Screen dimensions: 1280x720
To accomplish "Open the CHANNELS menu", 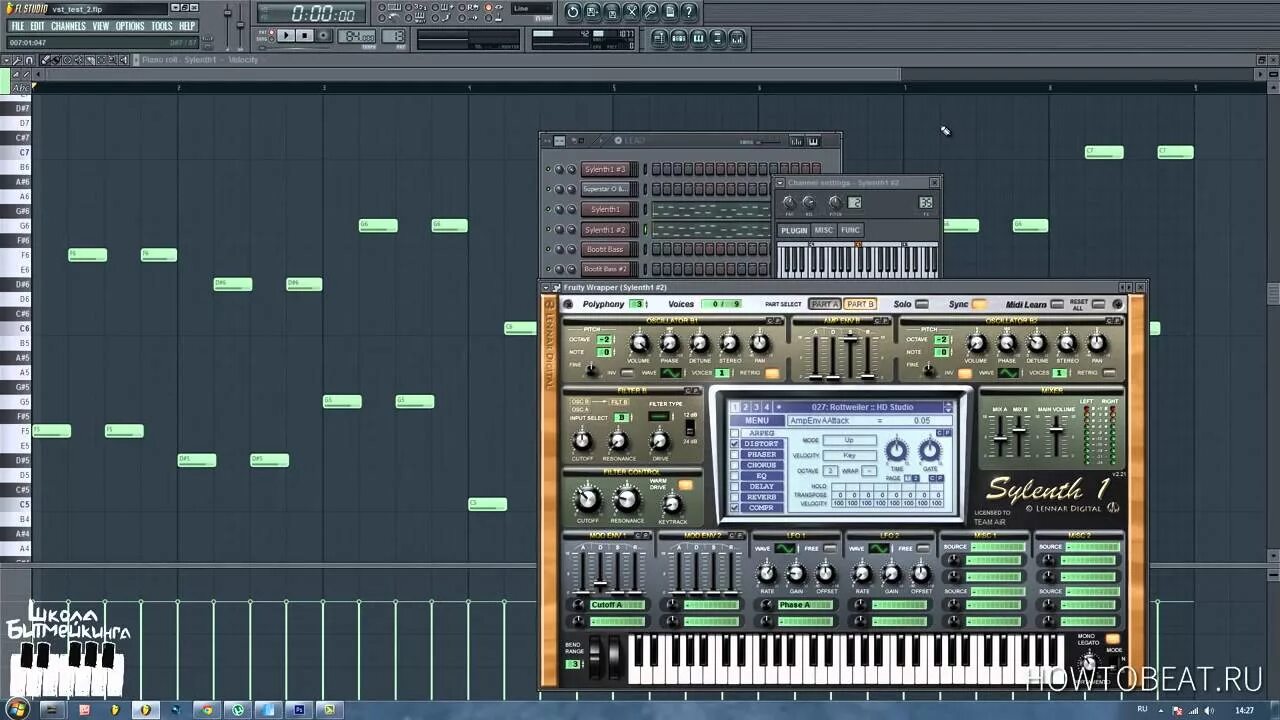I will (68, 26).
